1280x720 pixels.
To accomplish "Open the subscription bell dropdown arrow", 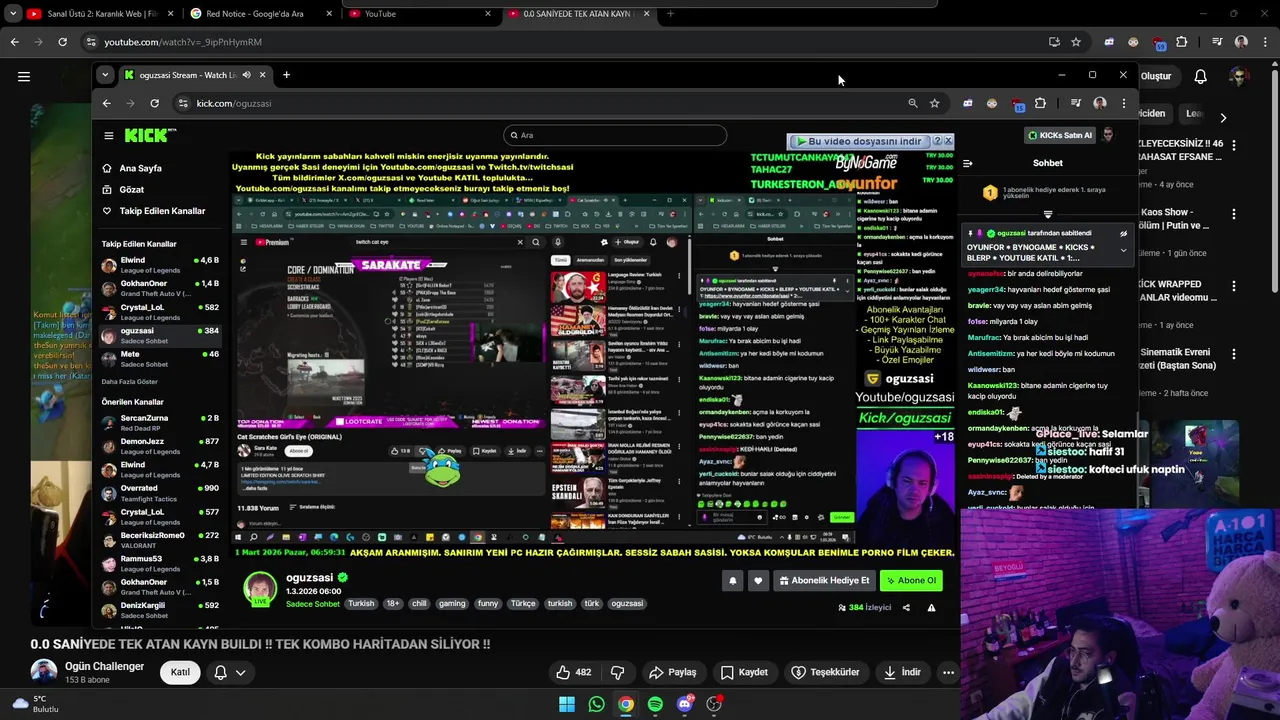I will point(240,673).
